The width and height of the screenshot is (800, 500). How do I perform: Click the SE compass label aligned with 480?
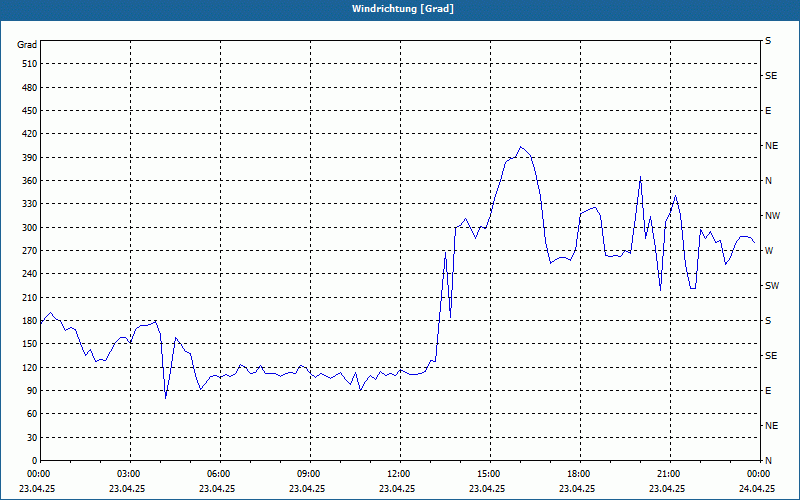pyautogui.click(x=771, y=76)
